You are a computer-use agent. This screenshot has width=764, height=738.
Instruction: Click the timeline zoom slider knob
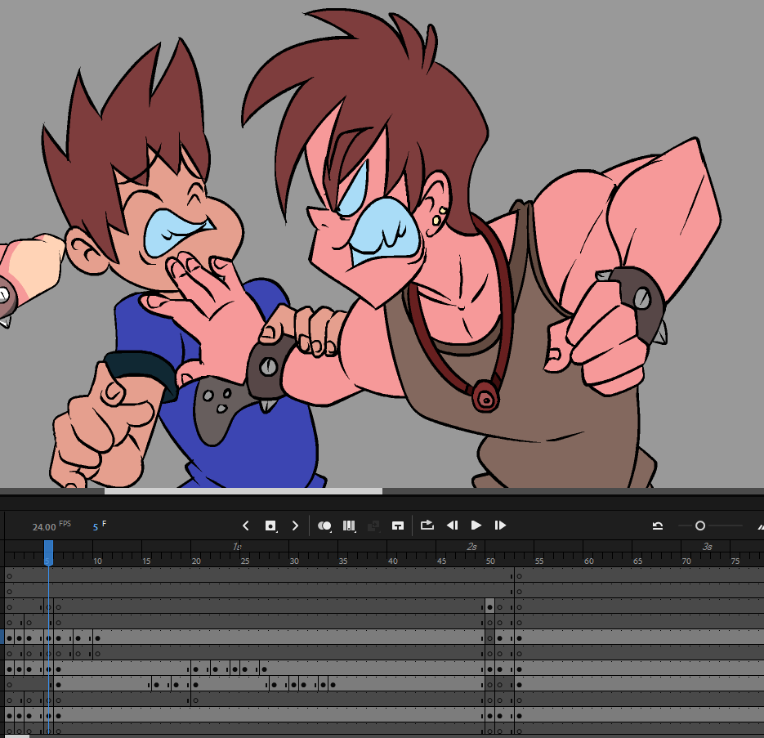700,526
